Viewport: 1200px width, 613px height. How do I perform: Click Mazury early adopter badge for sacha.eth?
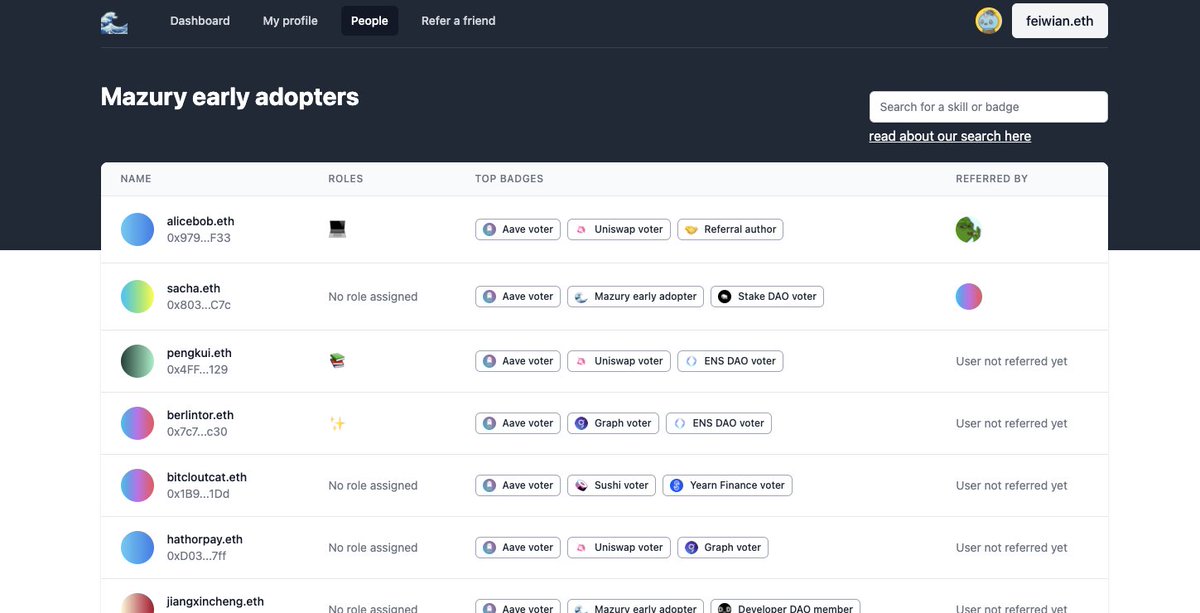click(636, 296)
